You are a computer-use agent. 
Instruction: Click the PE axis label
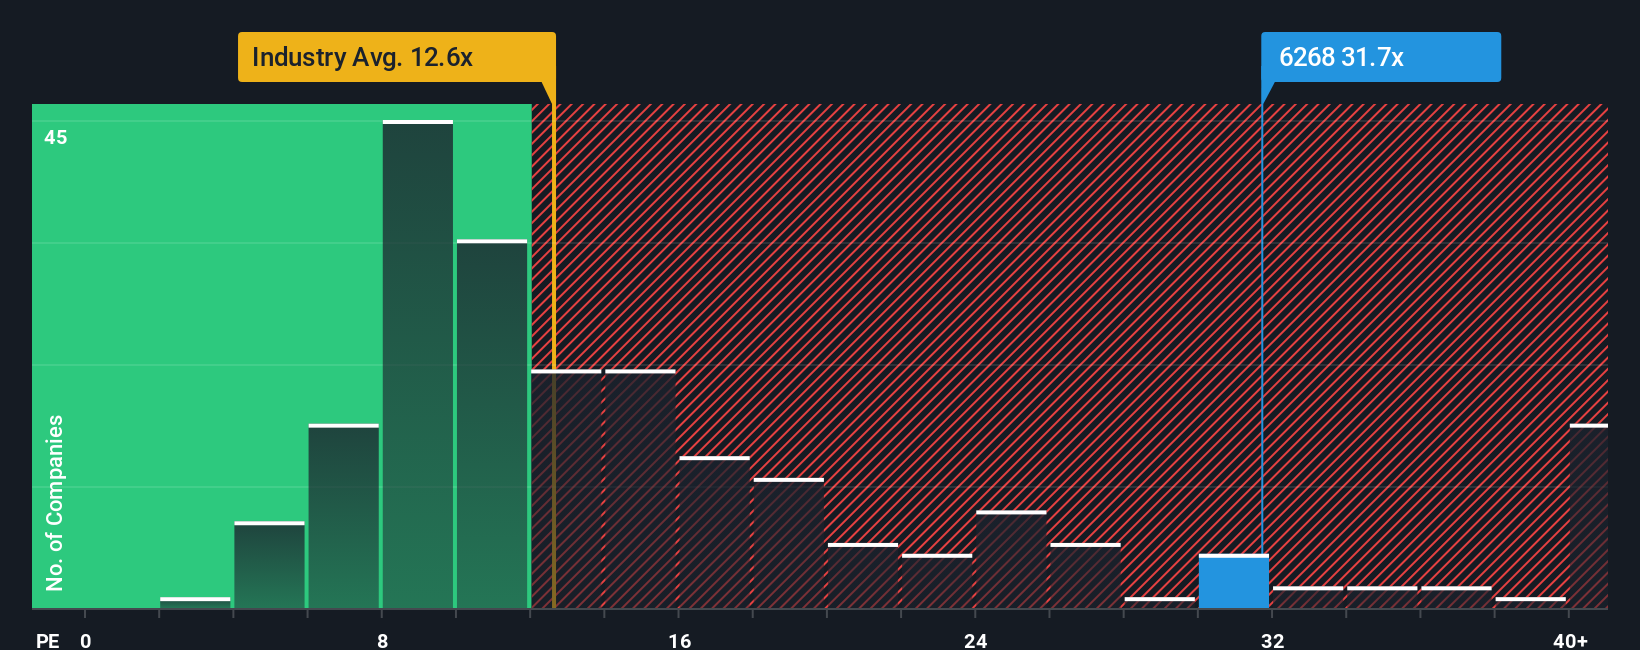47,640
